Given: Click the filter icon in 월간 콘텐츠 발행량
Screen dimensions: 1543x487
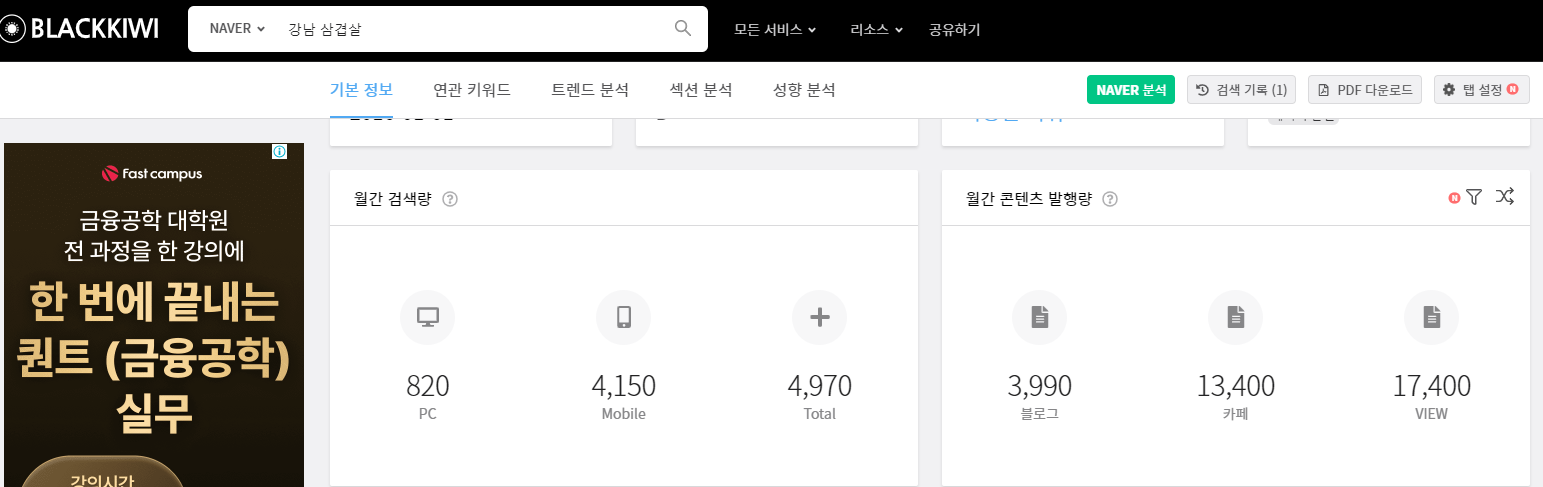Looking at the screenshot, I should [1474, 197].
